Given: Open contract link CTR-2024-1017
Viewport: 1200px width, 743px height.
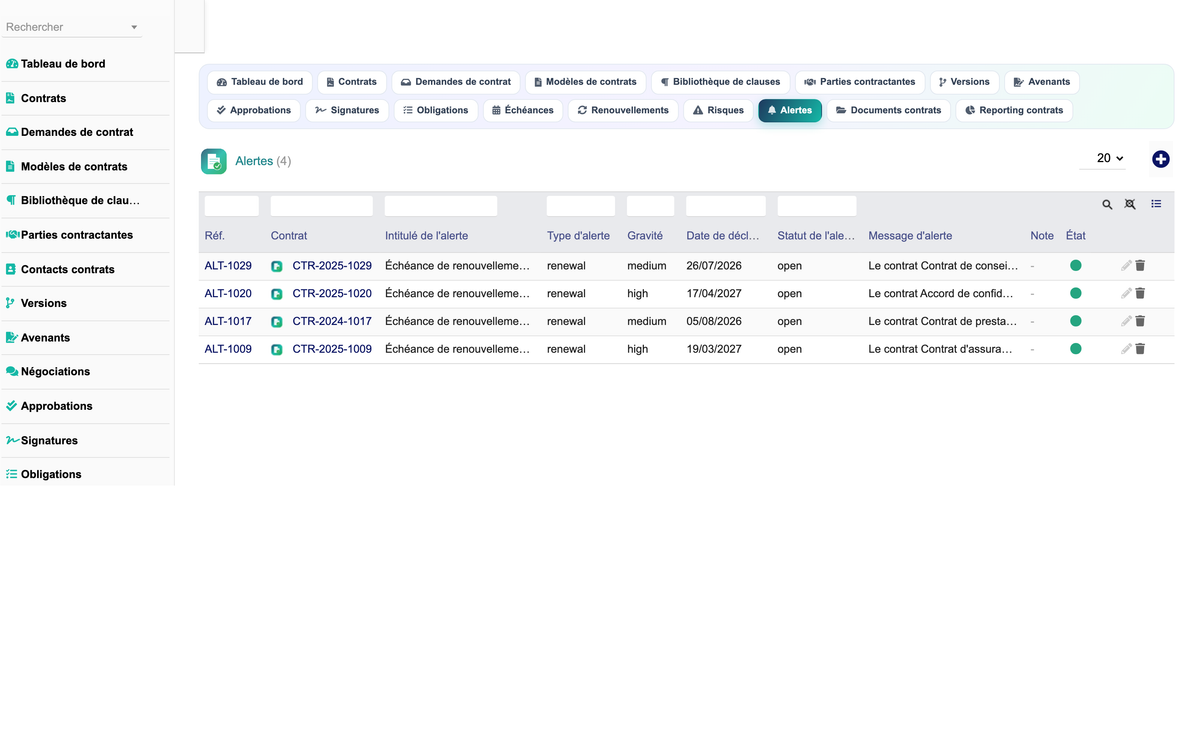Looking at the screenshot, I should pyautogui.click(x=332, y=322).
